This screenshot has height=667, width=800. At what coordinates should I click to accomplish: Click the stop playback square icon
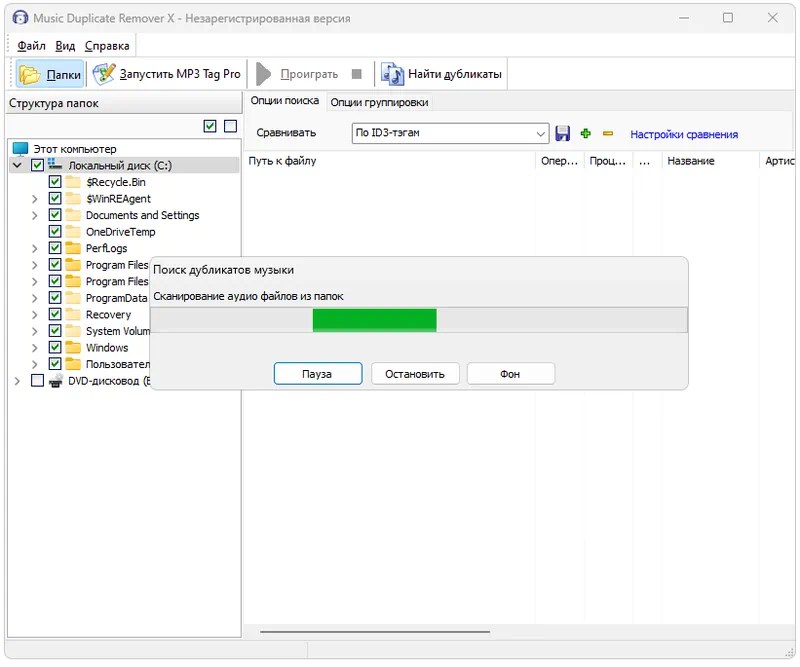(355, 72)
